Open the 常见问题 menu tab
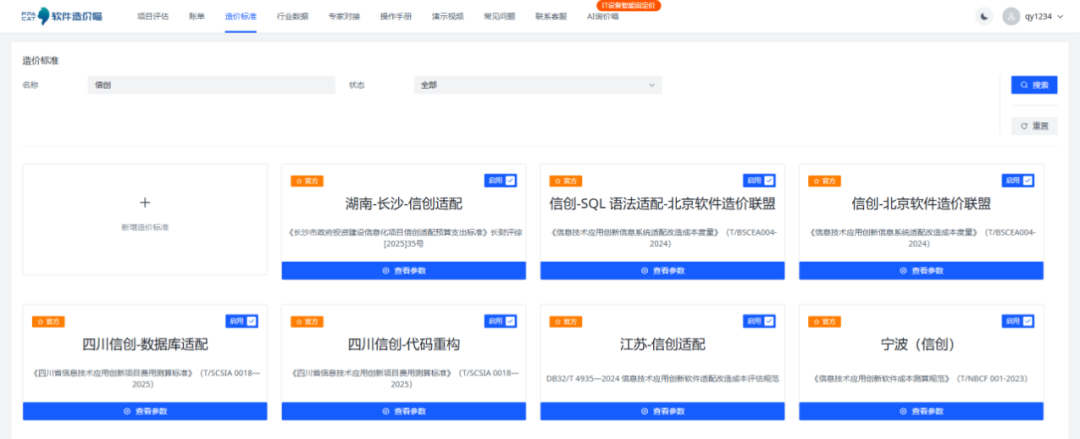Viewport: 1080px width, 439px height. tap(499, 17)
